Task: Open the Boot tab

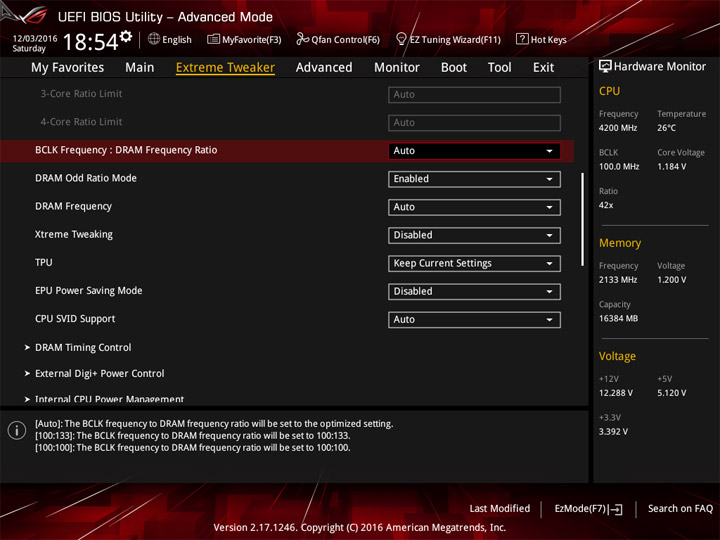Action: (454, 68)
